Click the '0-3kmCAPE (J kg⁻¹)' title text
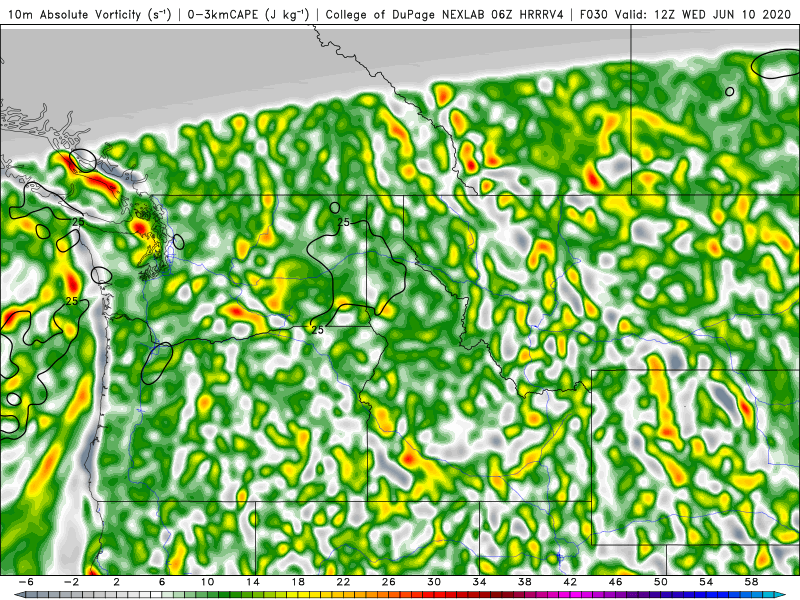This screenshot has width=800, height=600. (248, 14)
